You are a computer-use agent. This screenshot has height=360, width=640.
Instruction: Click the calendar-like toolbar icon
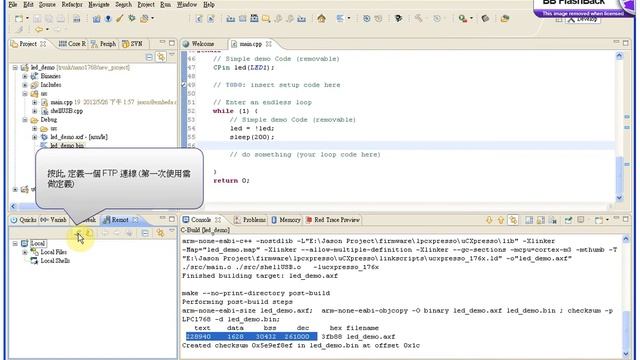pos(254,18)
